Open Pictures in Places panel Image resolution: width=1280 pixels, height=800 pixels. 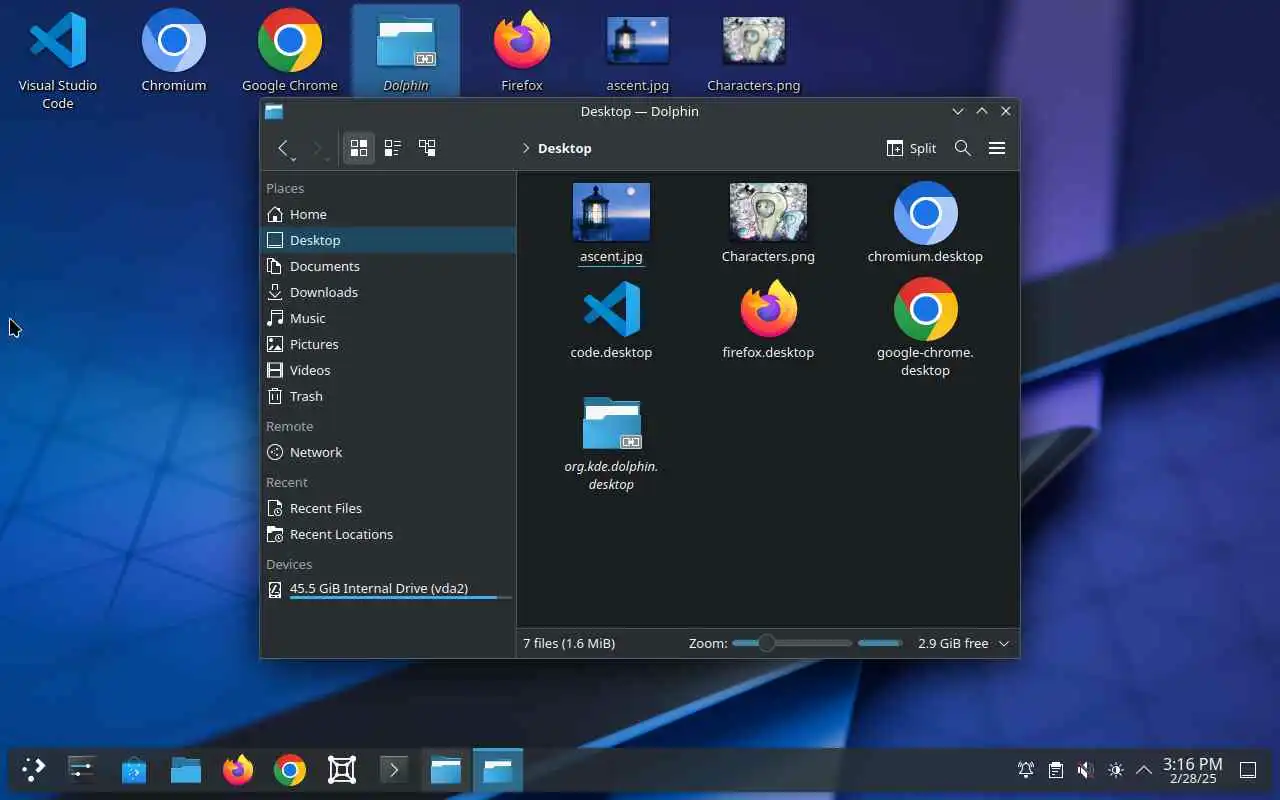(388, 344)
